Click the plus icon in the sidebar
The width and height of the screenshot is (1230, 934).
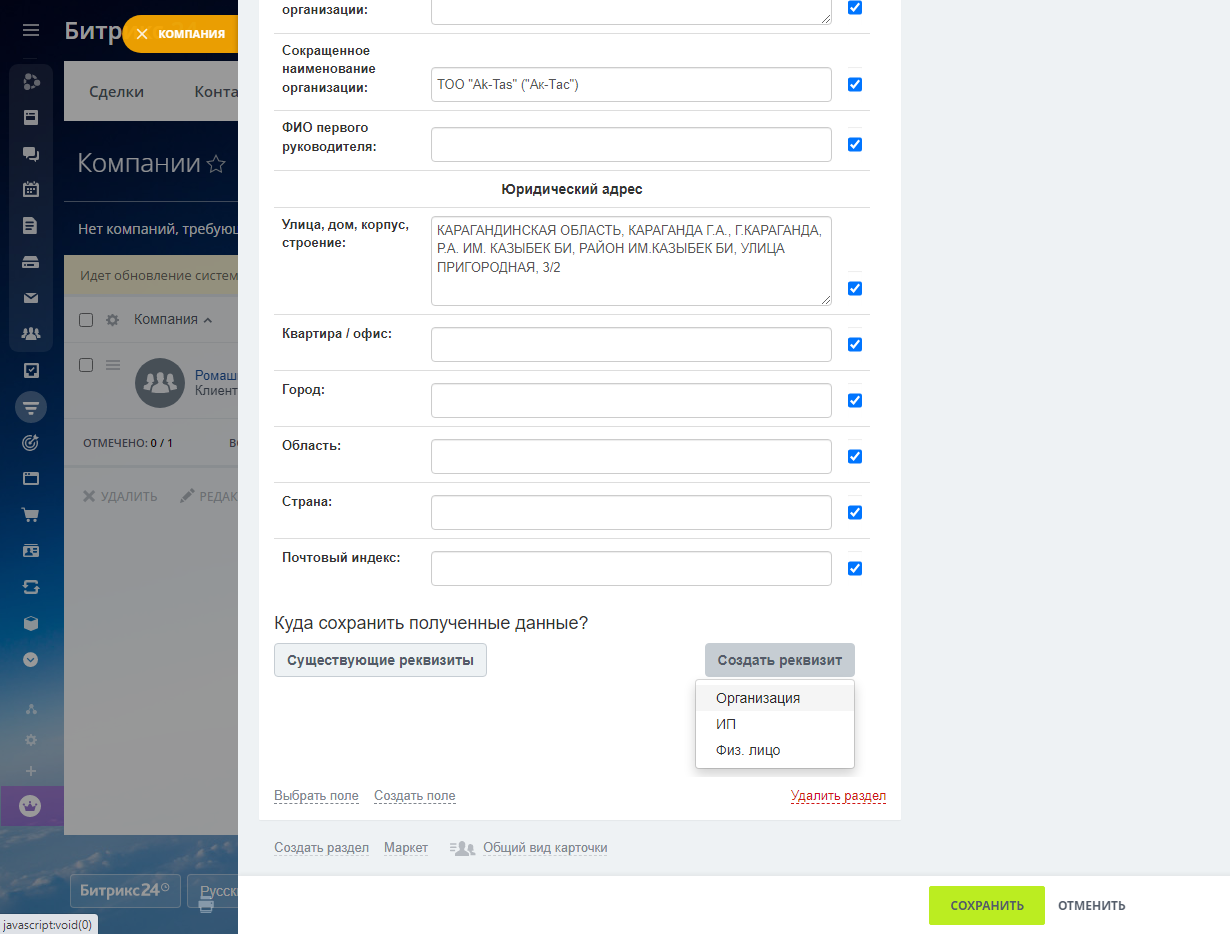(31, 771)
